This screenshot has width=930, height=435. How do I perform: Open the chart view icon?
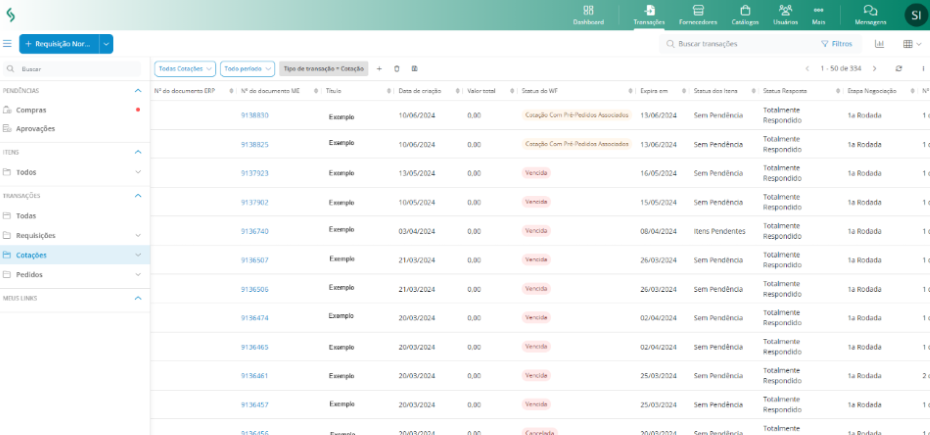pyautogui.click(x=879, y=44)
